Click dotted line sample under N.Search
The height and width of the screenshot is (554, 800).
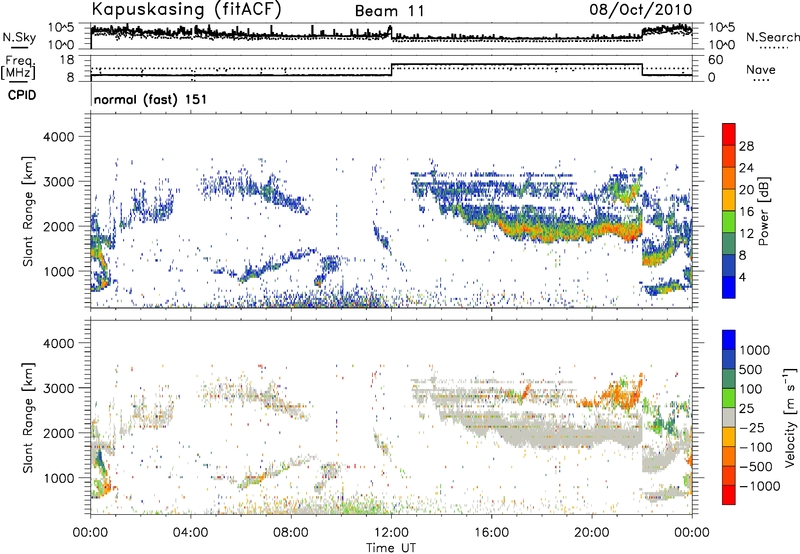coord(774,48)
